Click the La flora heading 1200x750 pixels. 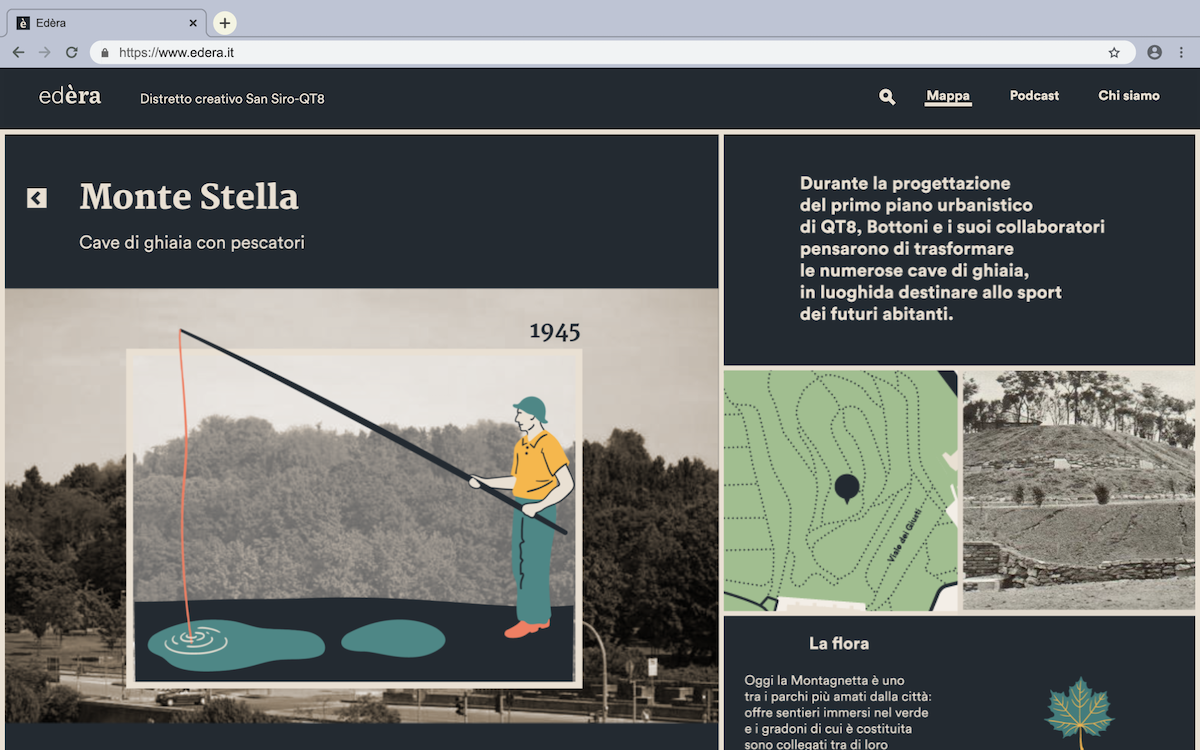click(x=839, y=643)
